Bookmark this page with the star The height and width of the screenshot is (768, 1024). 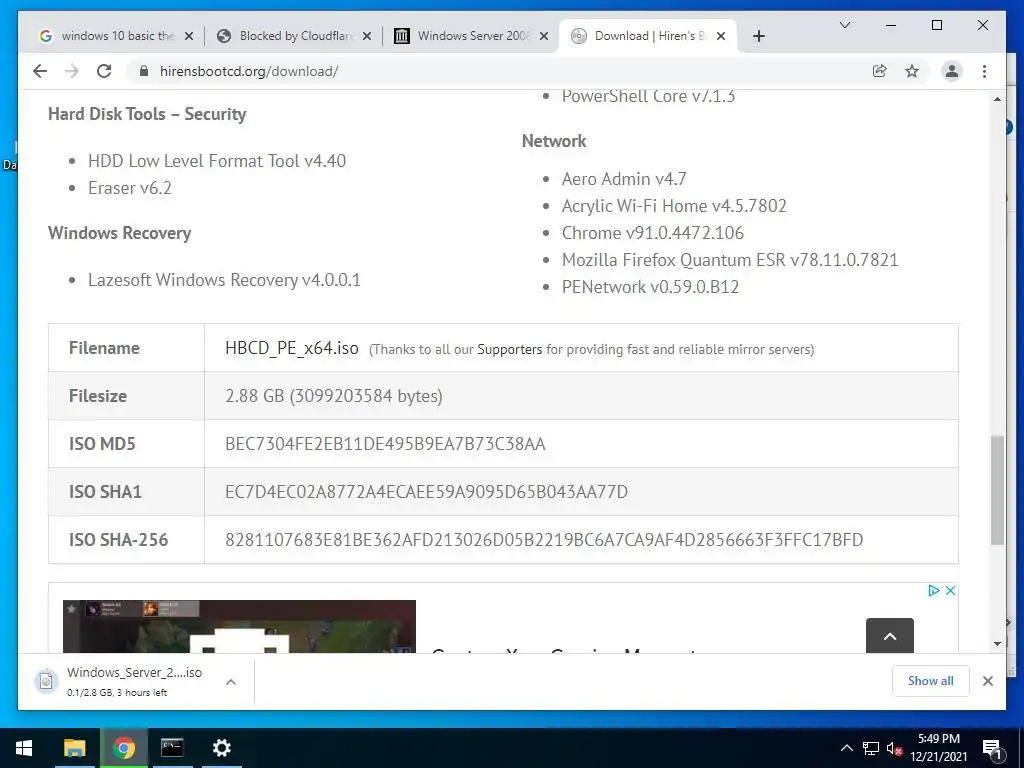click(912, 71)
